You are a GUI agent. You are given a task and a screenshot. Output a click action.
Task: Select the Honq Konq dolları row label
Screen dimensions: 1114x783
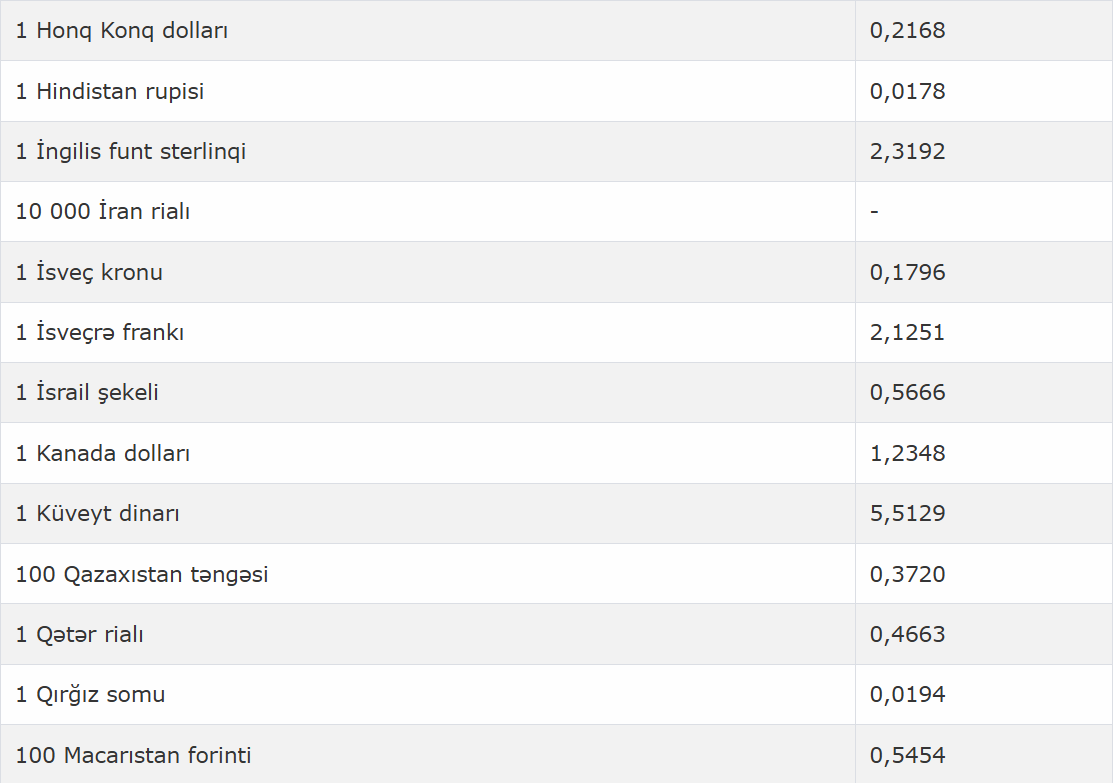point(121,31)
